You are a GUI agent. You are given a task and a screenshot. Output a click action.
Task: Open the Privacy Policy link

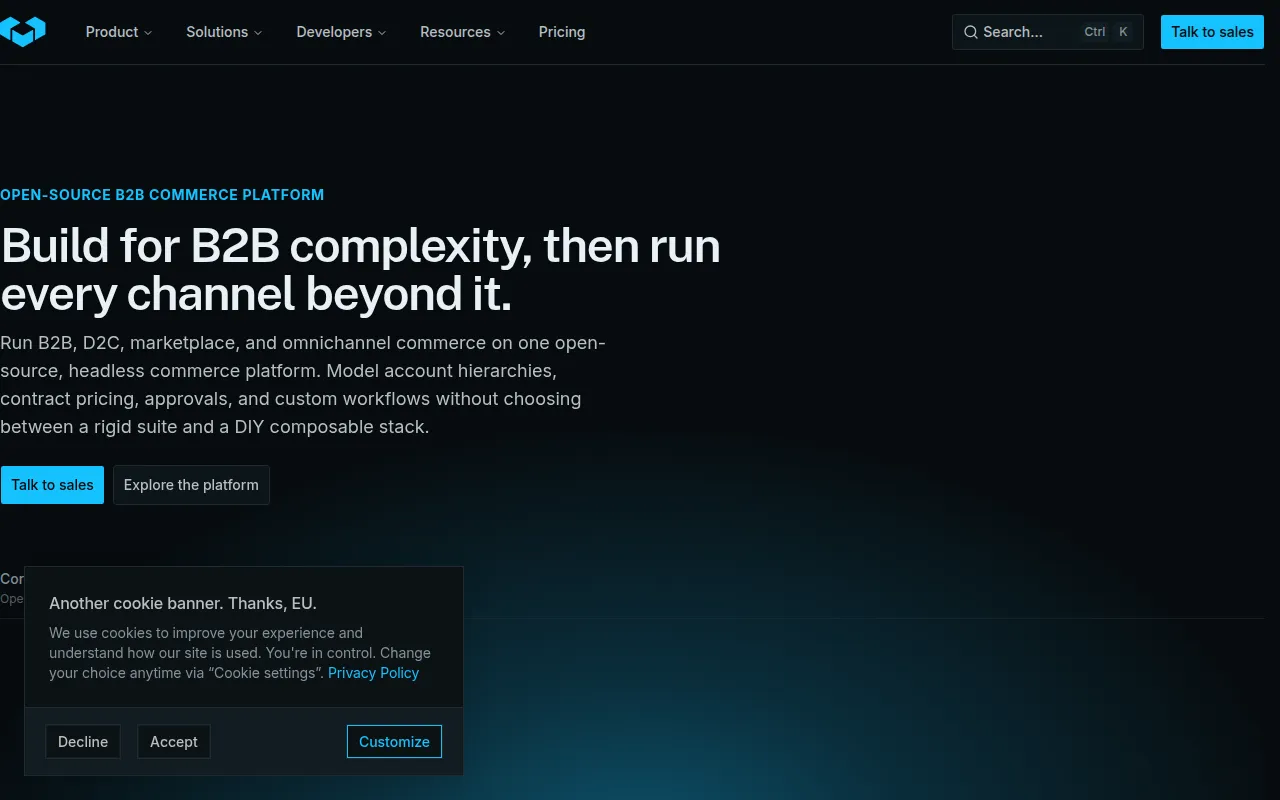373,673
